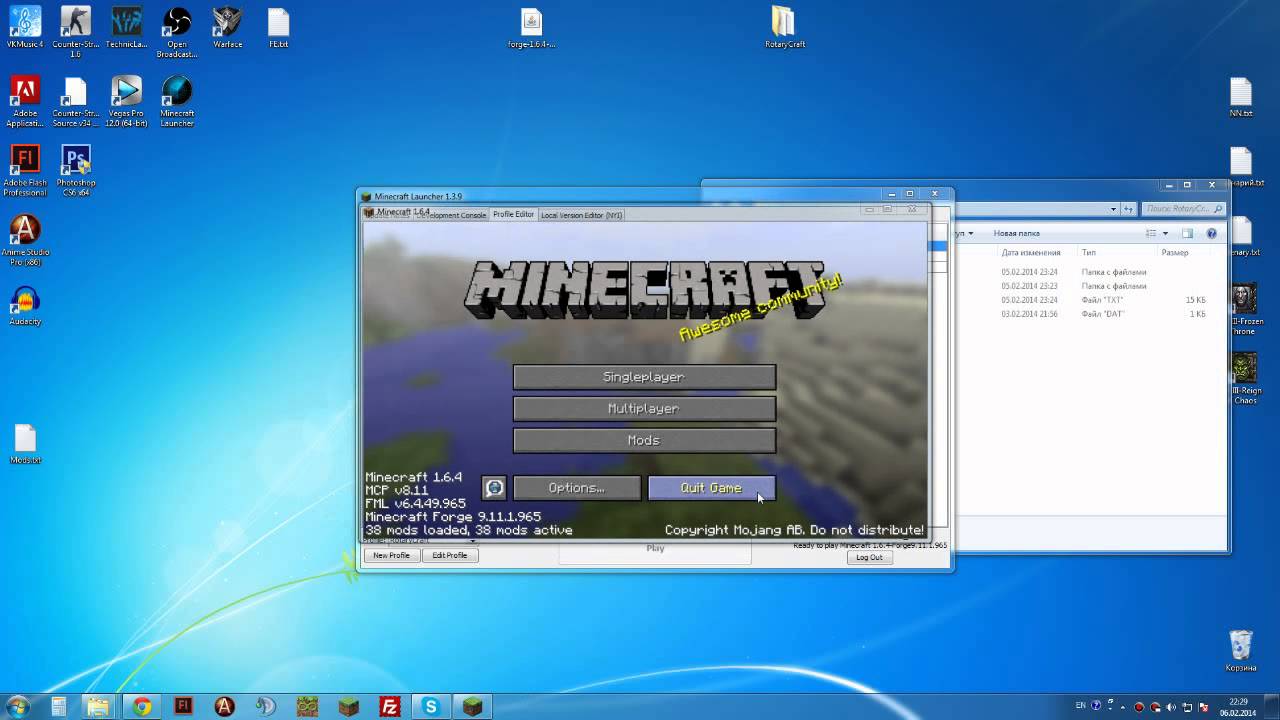Select the Audacity desktop icon
Image resolution: width=1280 pixels, height=720 pixels.
pos(25,306)
